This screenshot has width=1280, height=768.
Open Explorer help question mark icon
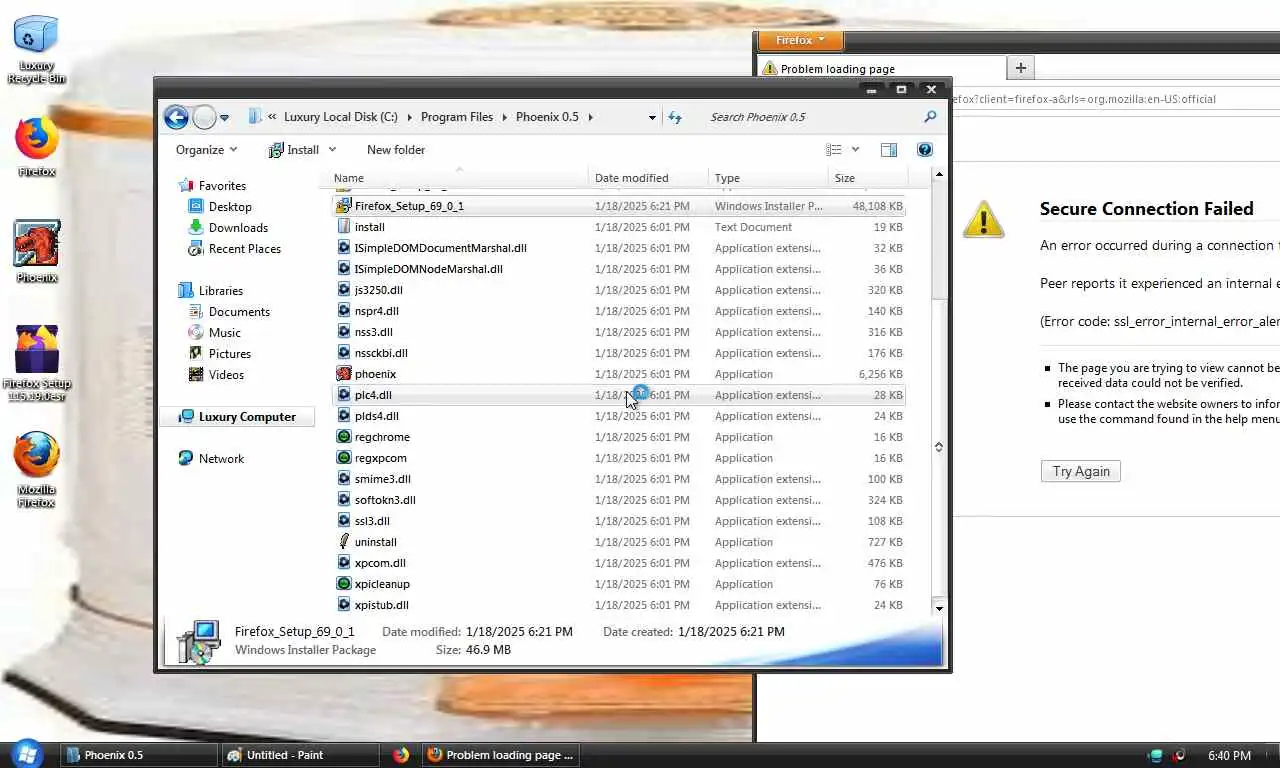click(x=925, y=150)
